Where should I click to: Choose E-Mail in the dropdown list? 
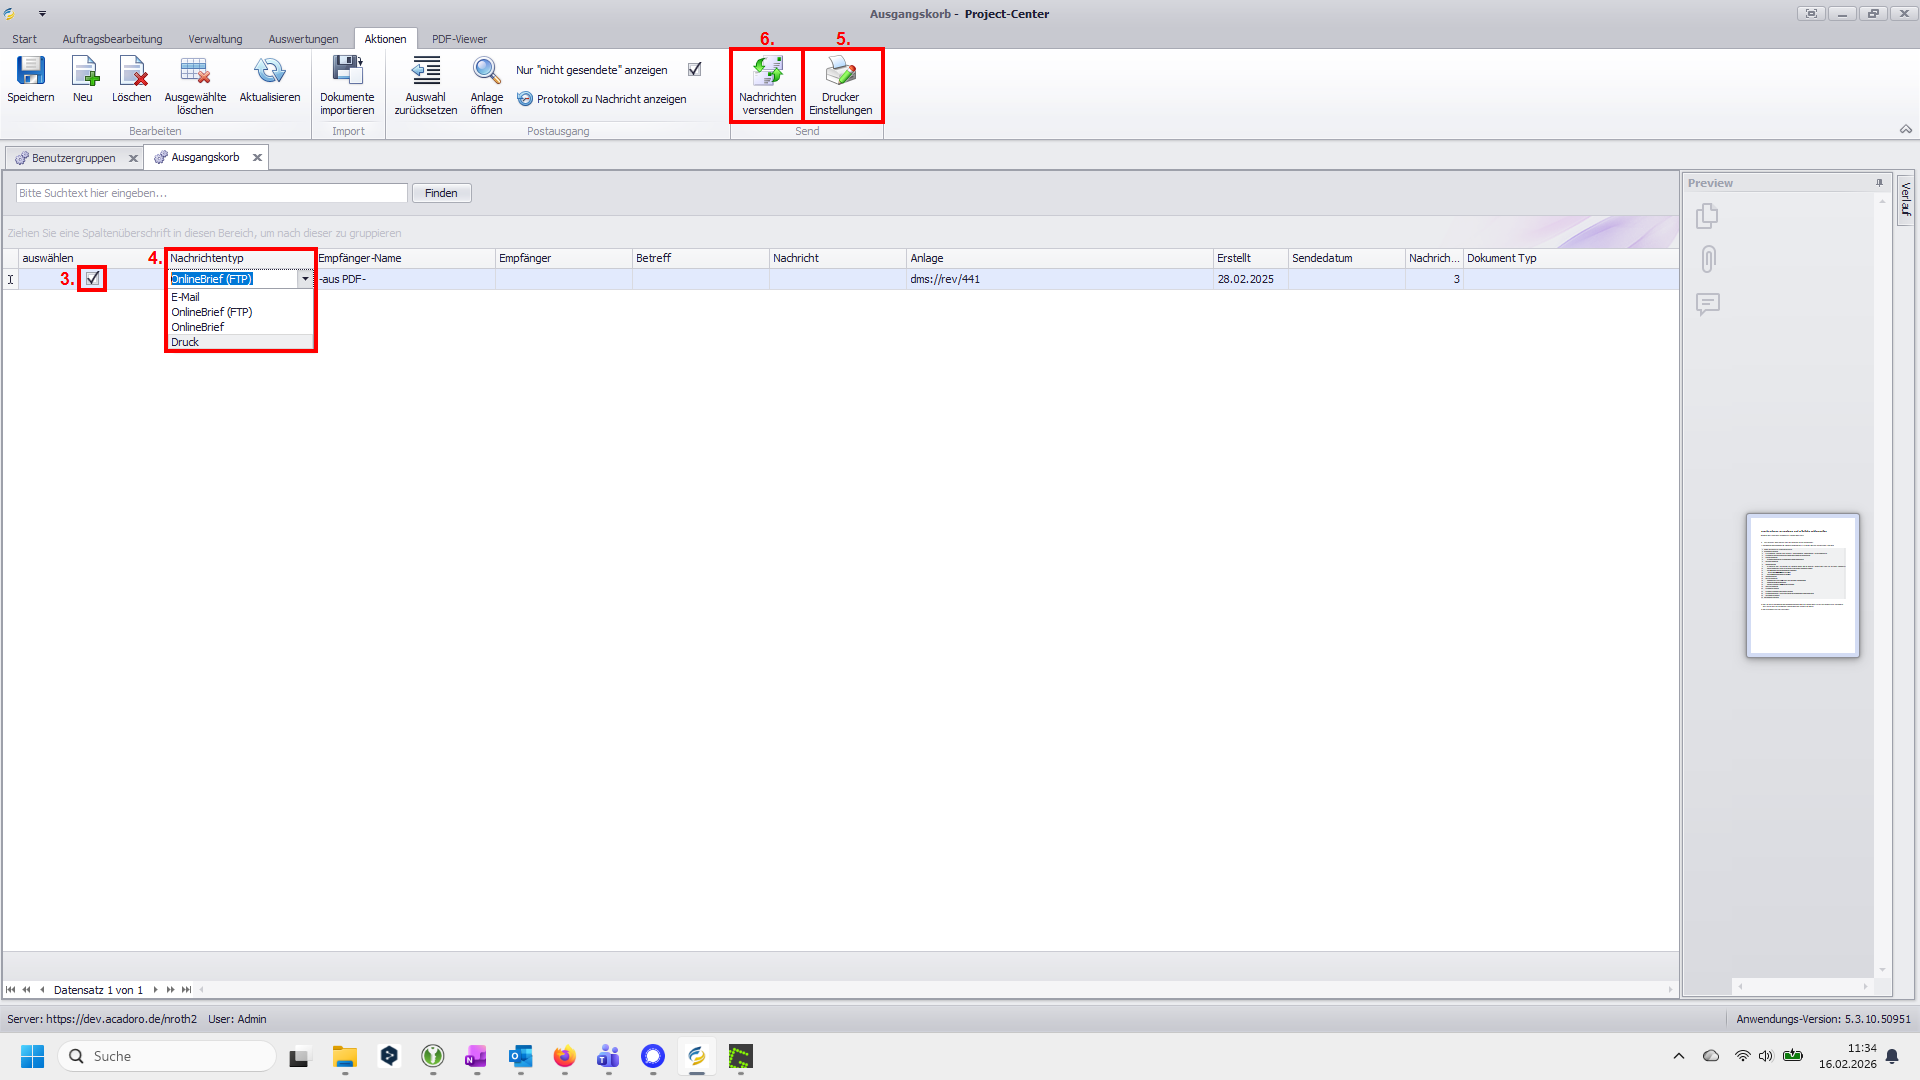pyautogui.click(x=185, y=297)
